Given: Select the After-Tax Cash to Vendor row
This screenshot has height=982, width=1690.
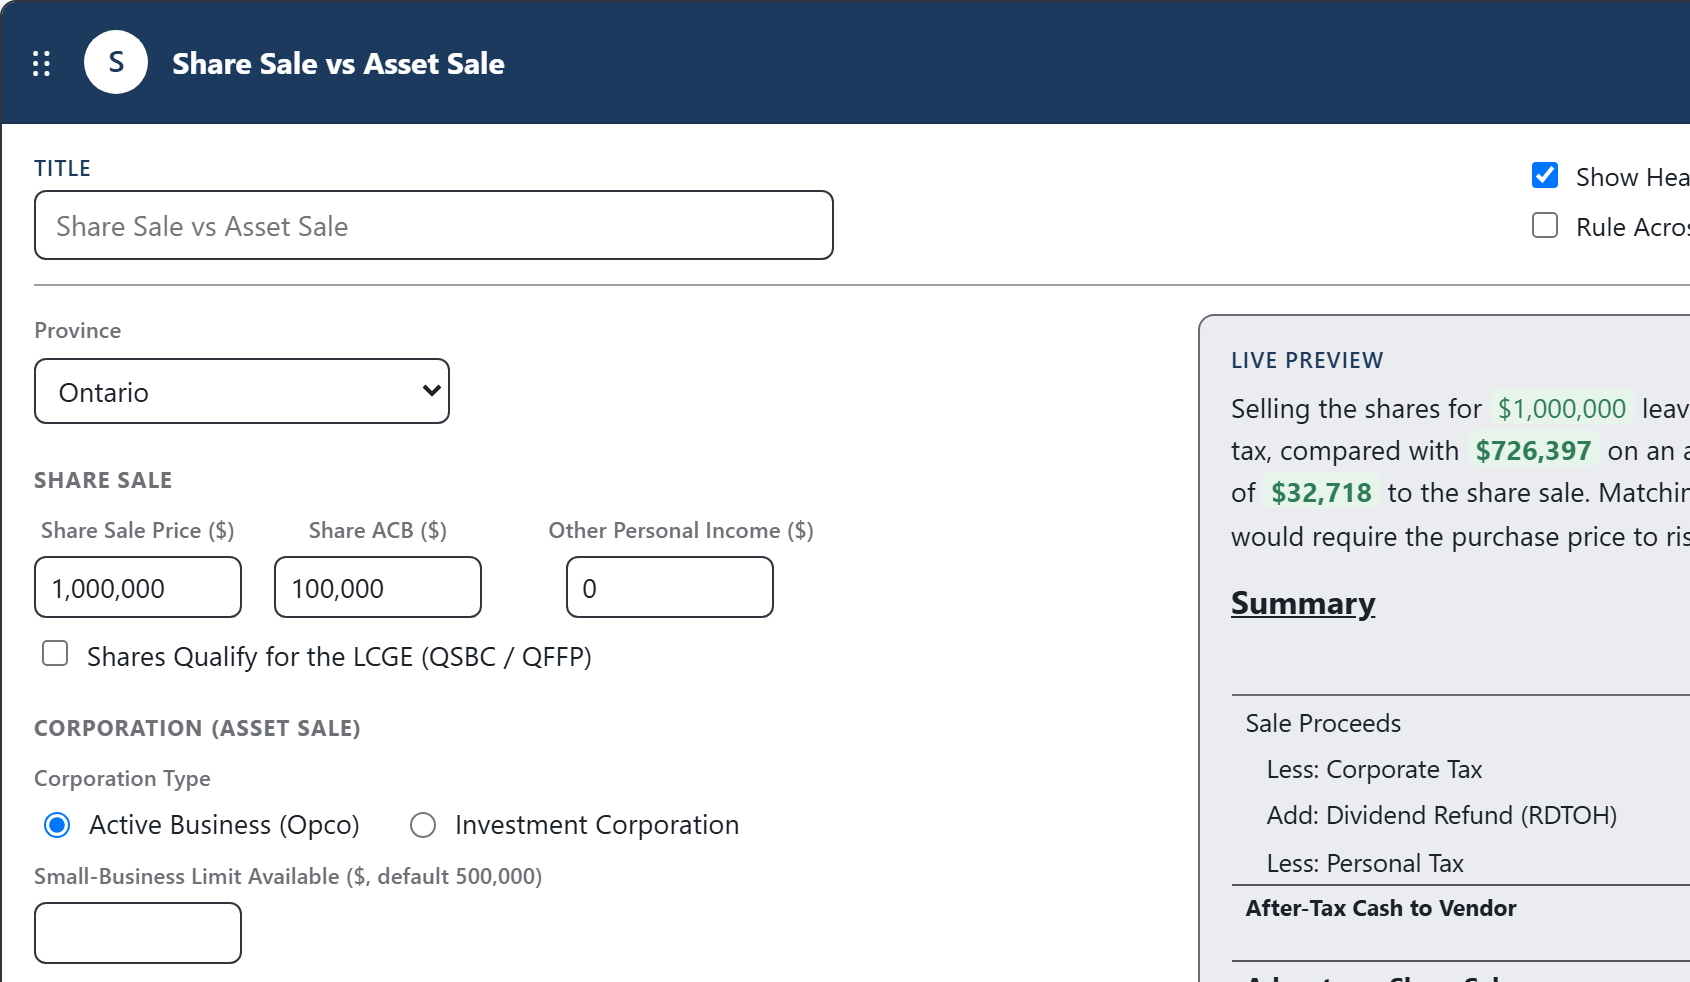Looking at the screenshot, I should click(x=1461, y=908).
